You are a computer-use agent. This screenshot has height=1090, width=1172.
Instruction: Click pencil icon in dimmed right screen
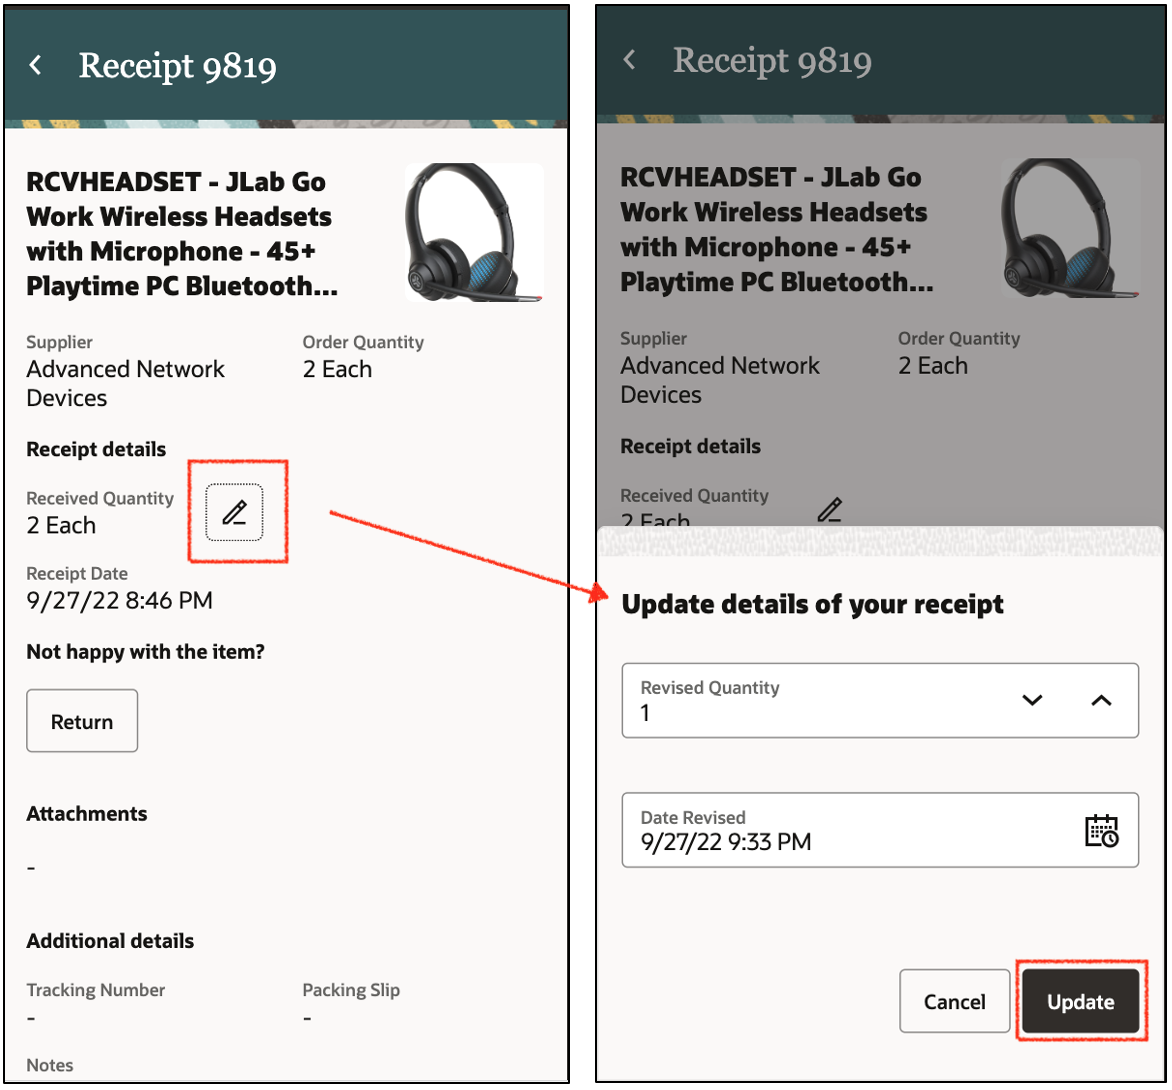click(830, 510)
